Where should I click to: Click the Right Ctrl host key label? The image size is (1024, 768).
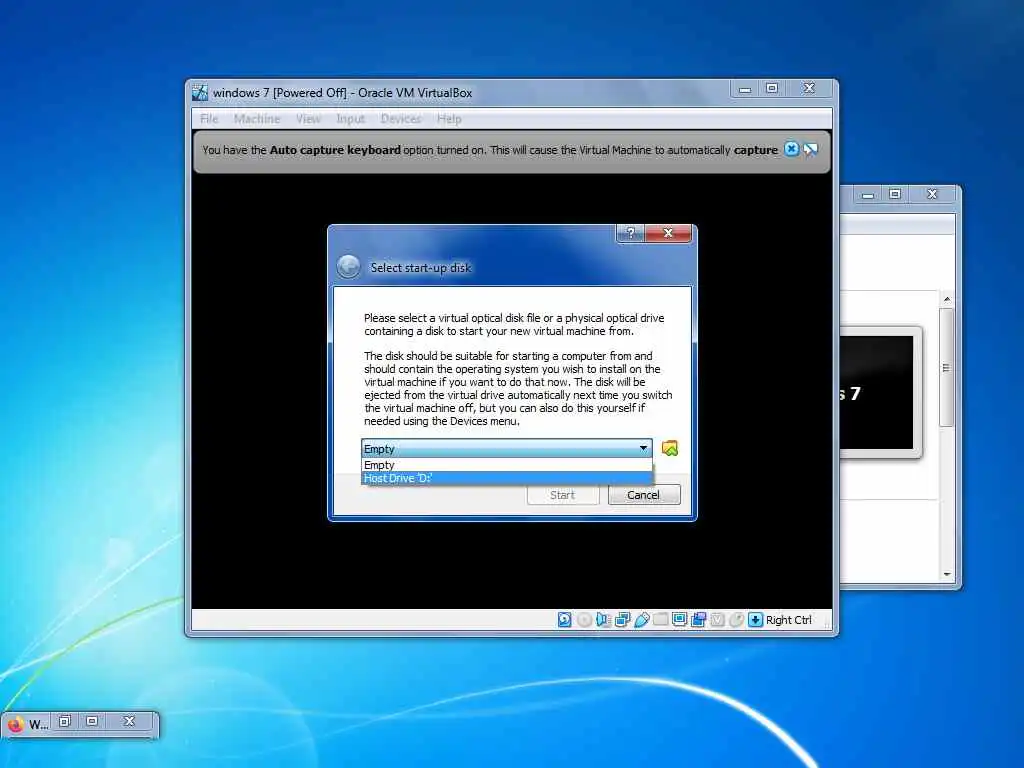788,620
